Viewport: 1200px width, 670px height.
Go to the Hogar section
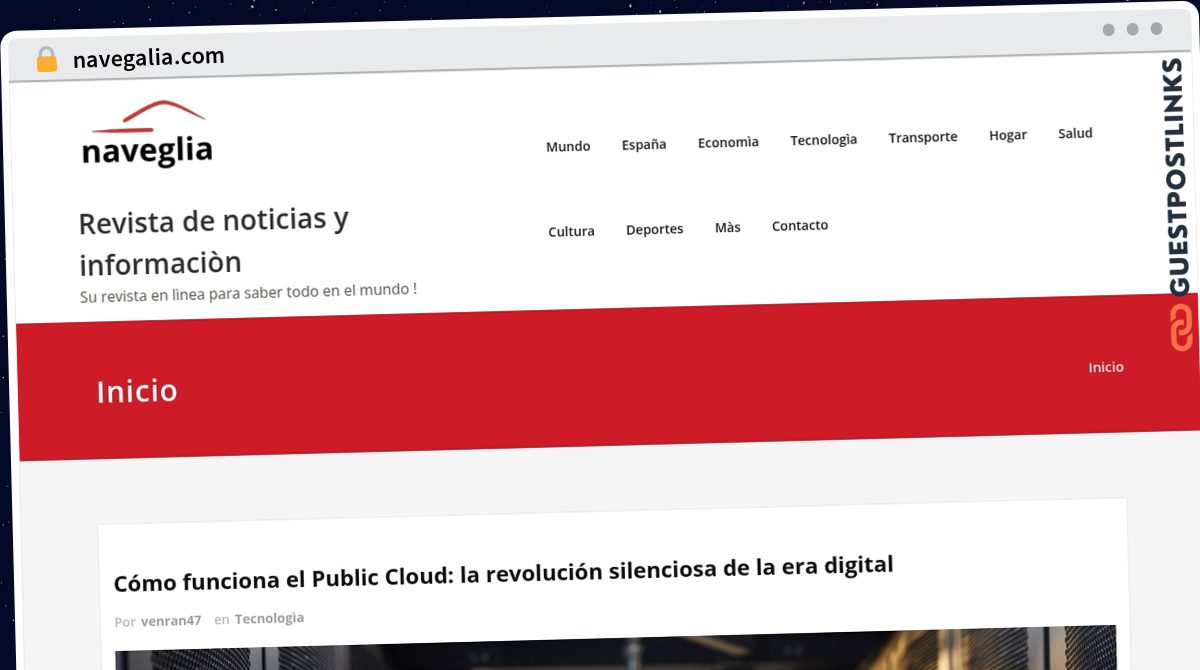tap(1008, 135)
